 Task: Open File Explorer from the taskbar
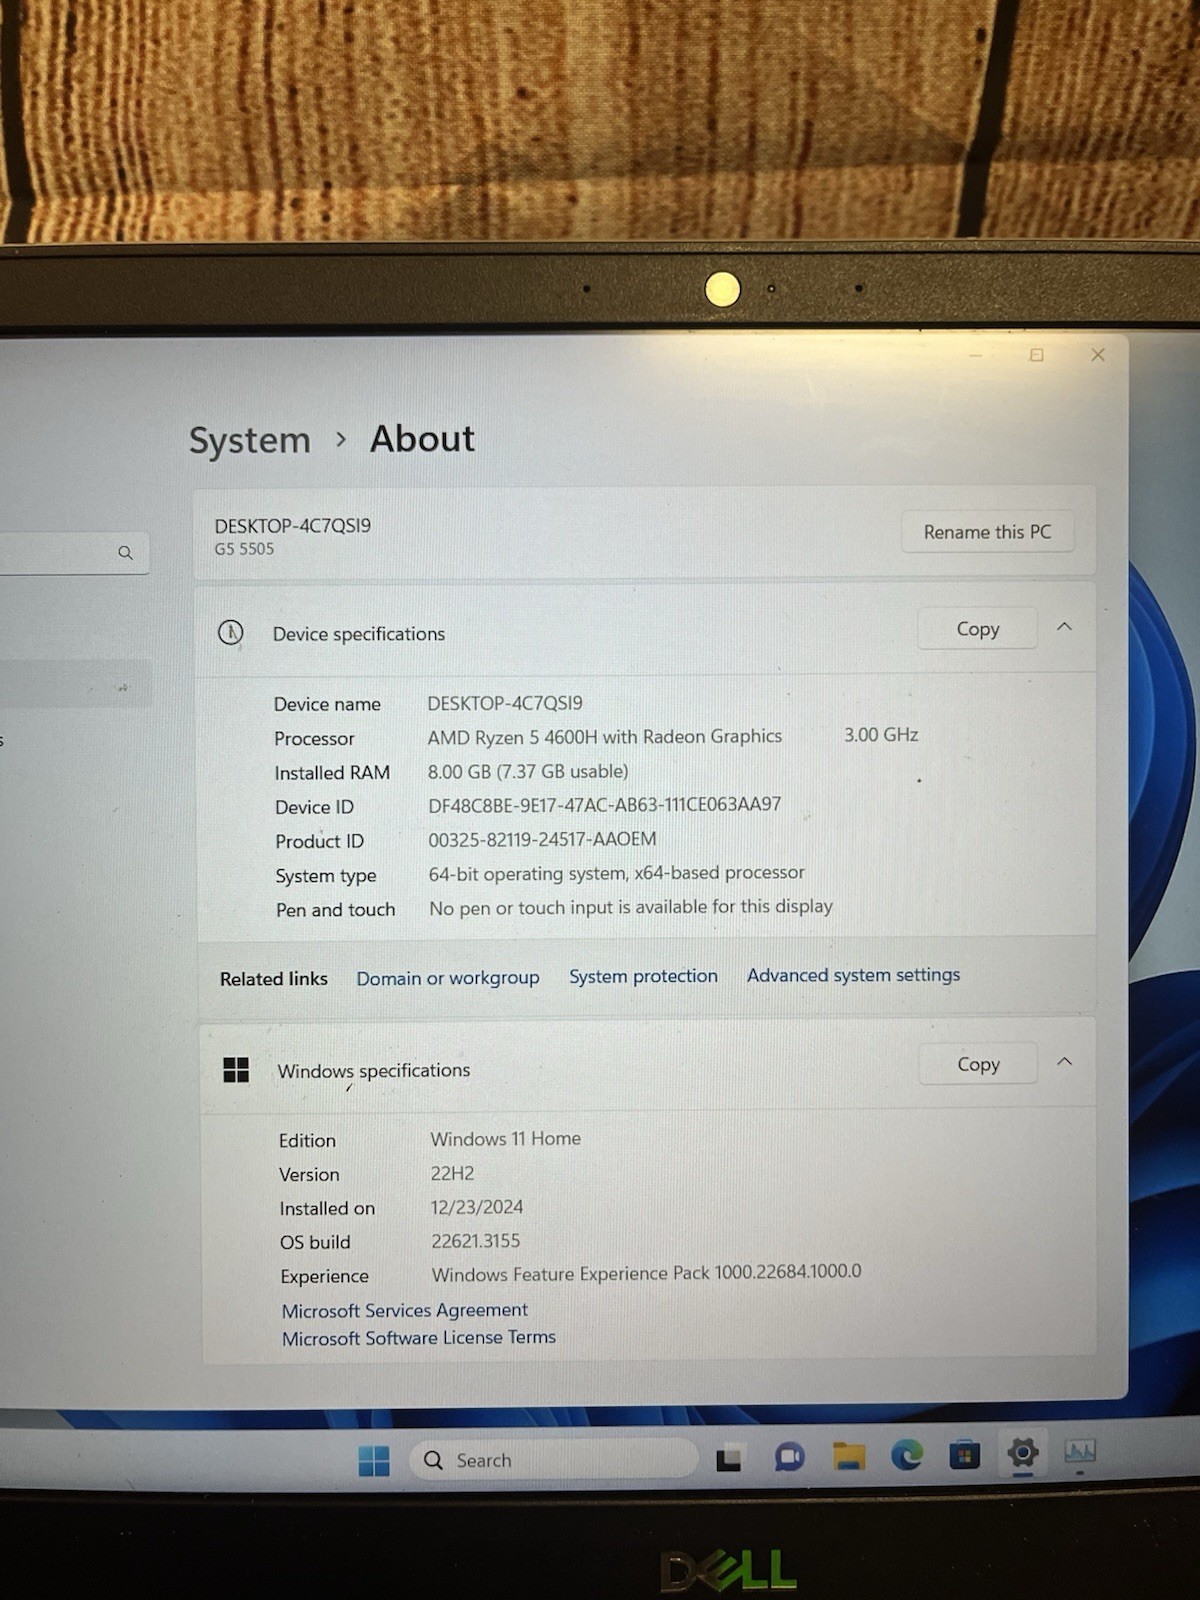click(849, 1456)
